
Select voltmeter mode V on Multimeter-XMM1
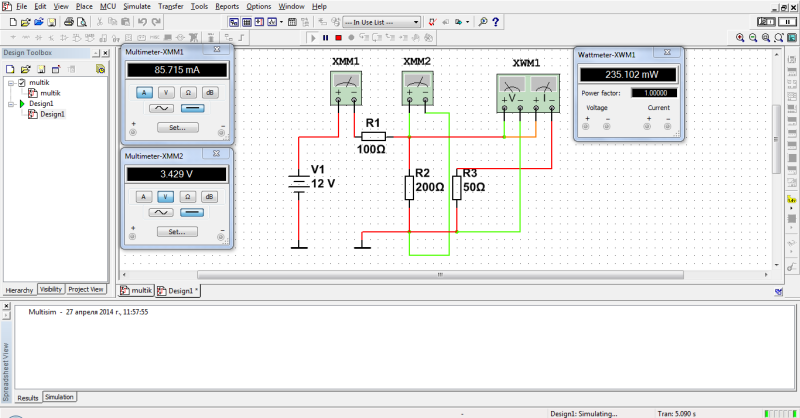(x=166, y=92)
